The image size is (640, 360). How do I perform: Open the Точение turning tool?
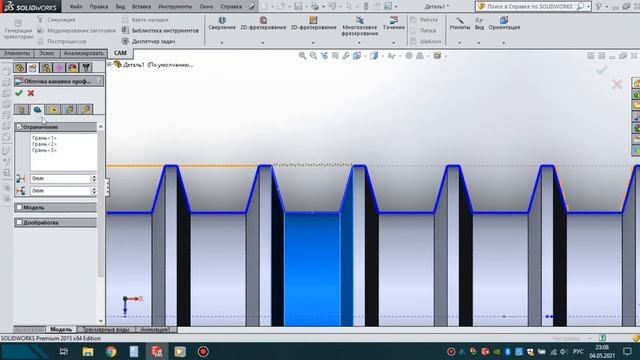(393, 23)
